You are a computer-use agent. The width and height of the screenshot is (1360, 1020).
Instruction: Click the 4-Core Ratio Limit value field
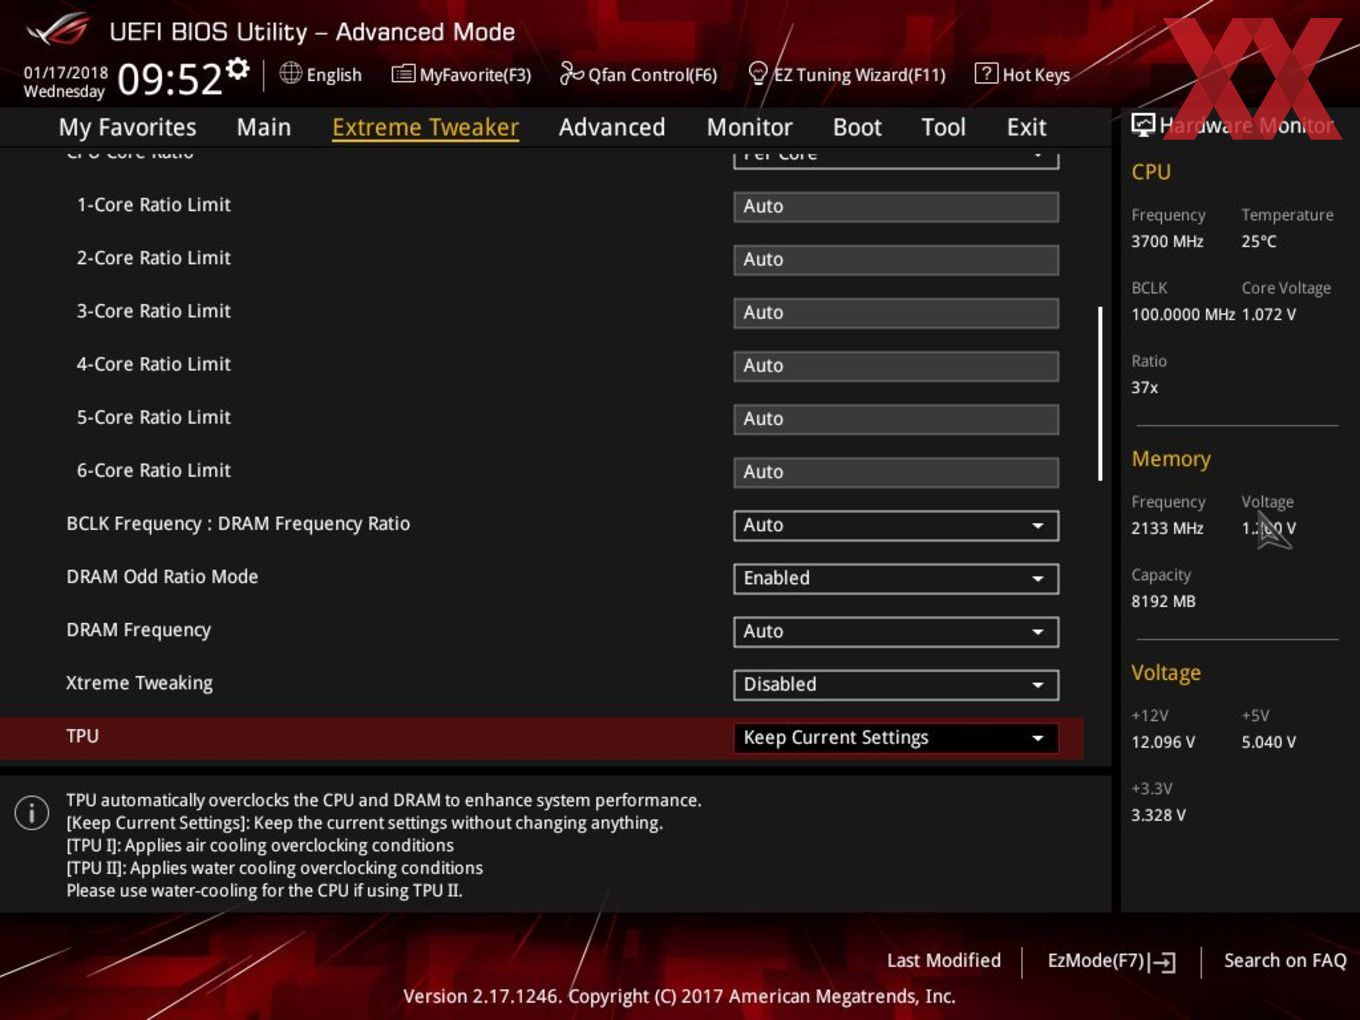(896, 365)
